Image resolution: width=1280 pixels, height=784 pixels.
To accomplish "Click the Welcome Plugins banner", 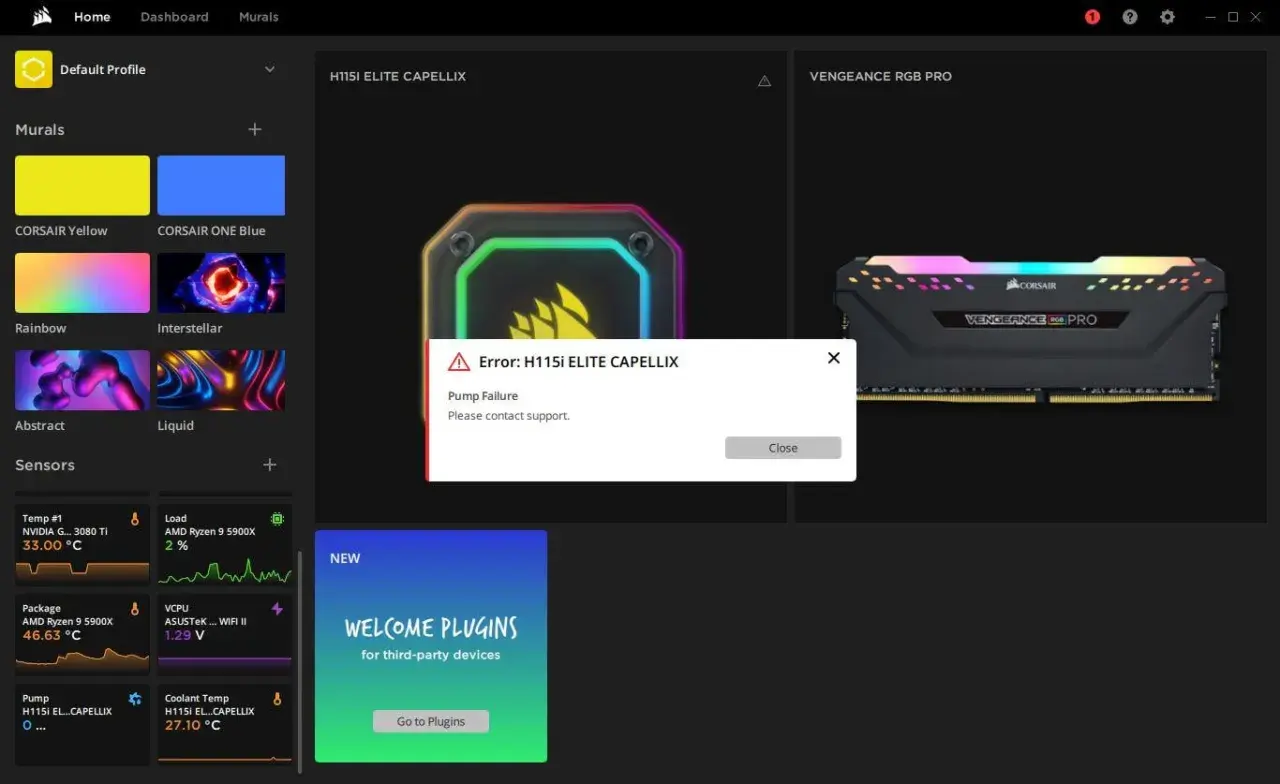I will [431, 646].
